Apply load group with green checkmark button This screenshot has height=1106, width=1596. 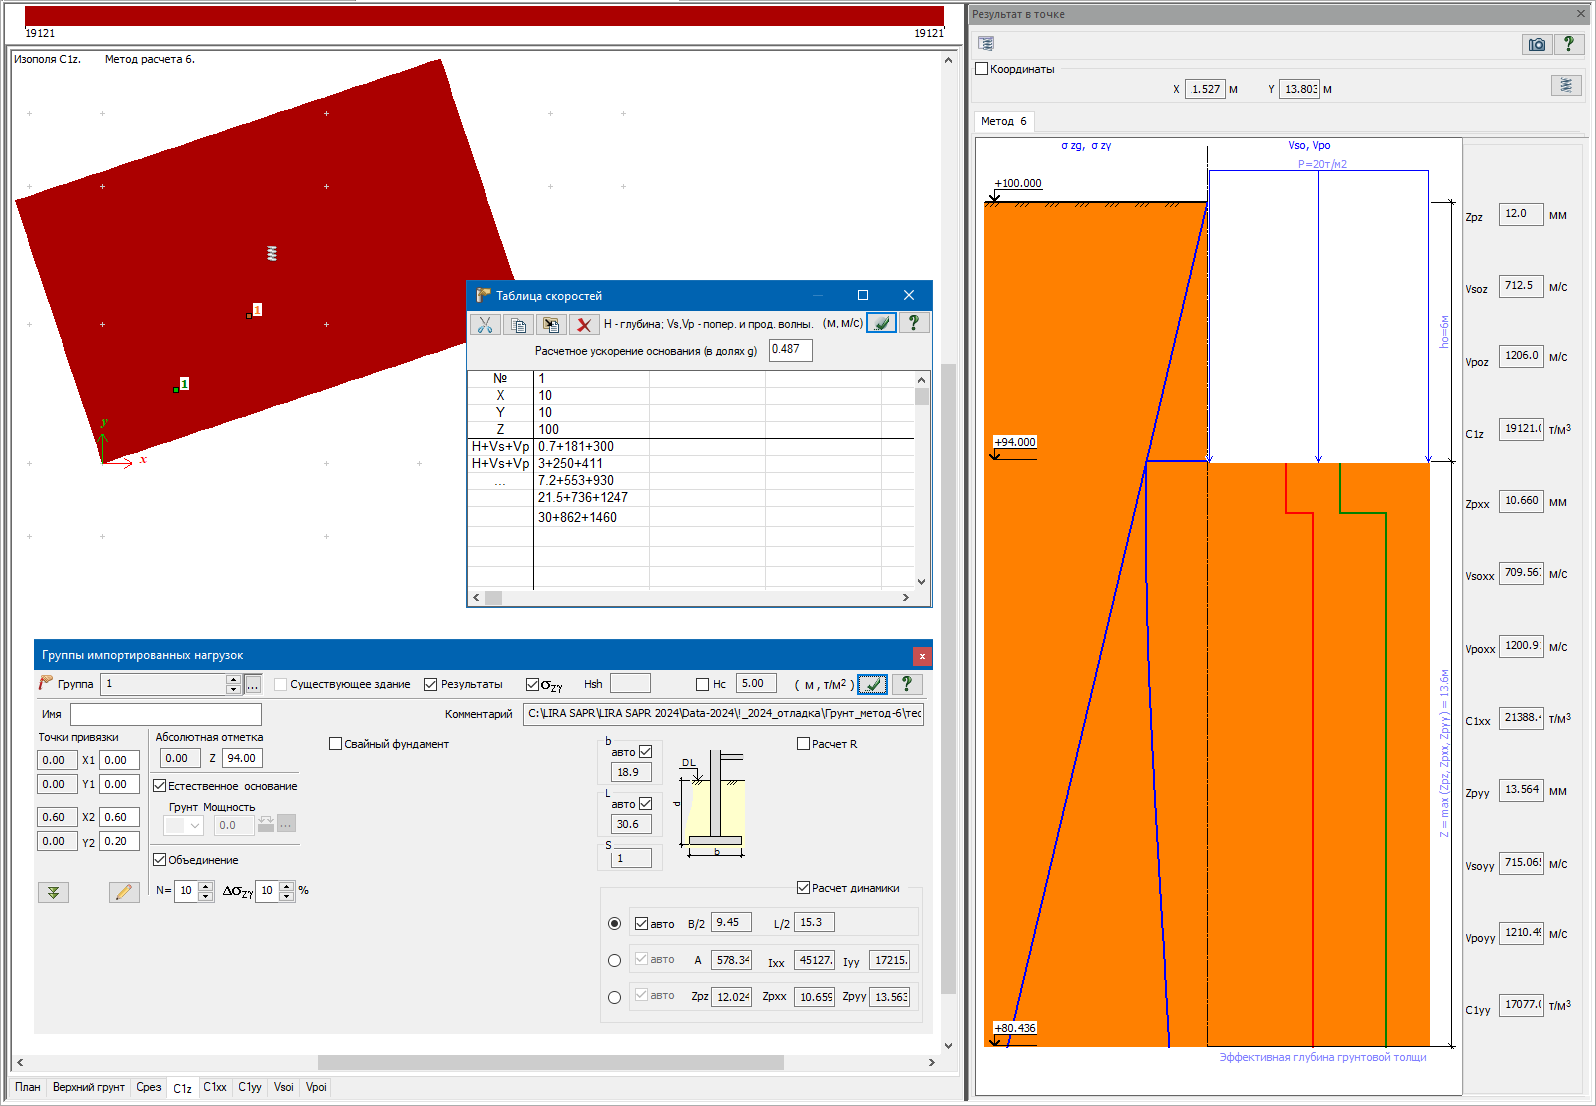(872, 684)
